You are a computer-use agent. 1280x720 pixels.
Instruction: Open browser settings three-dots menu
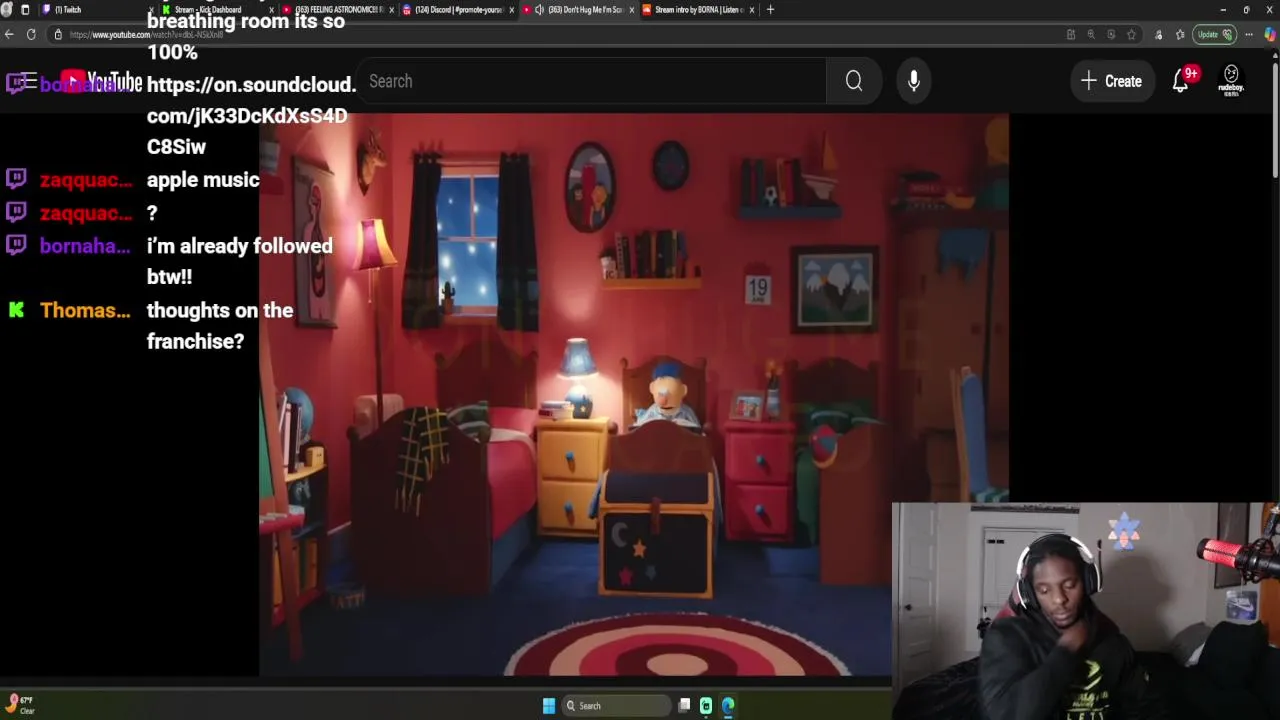click(1249, 35)
